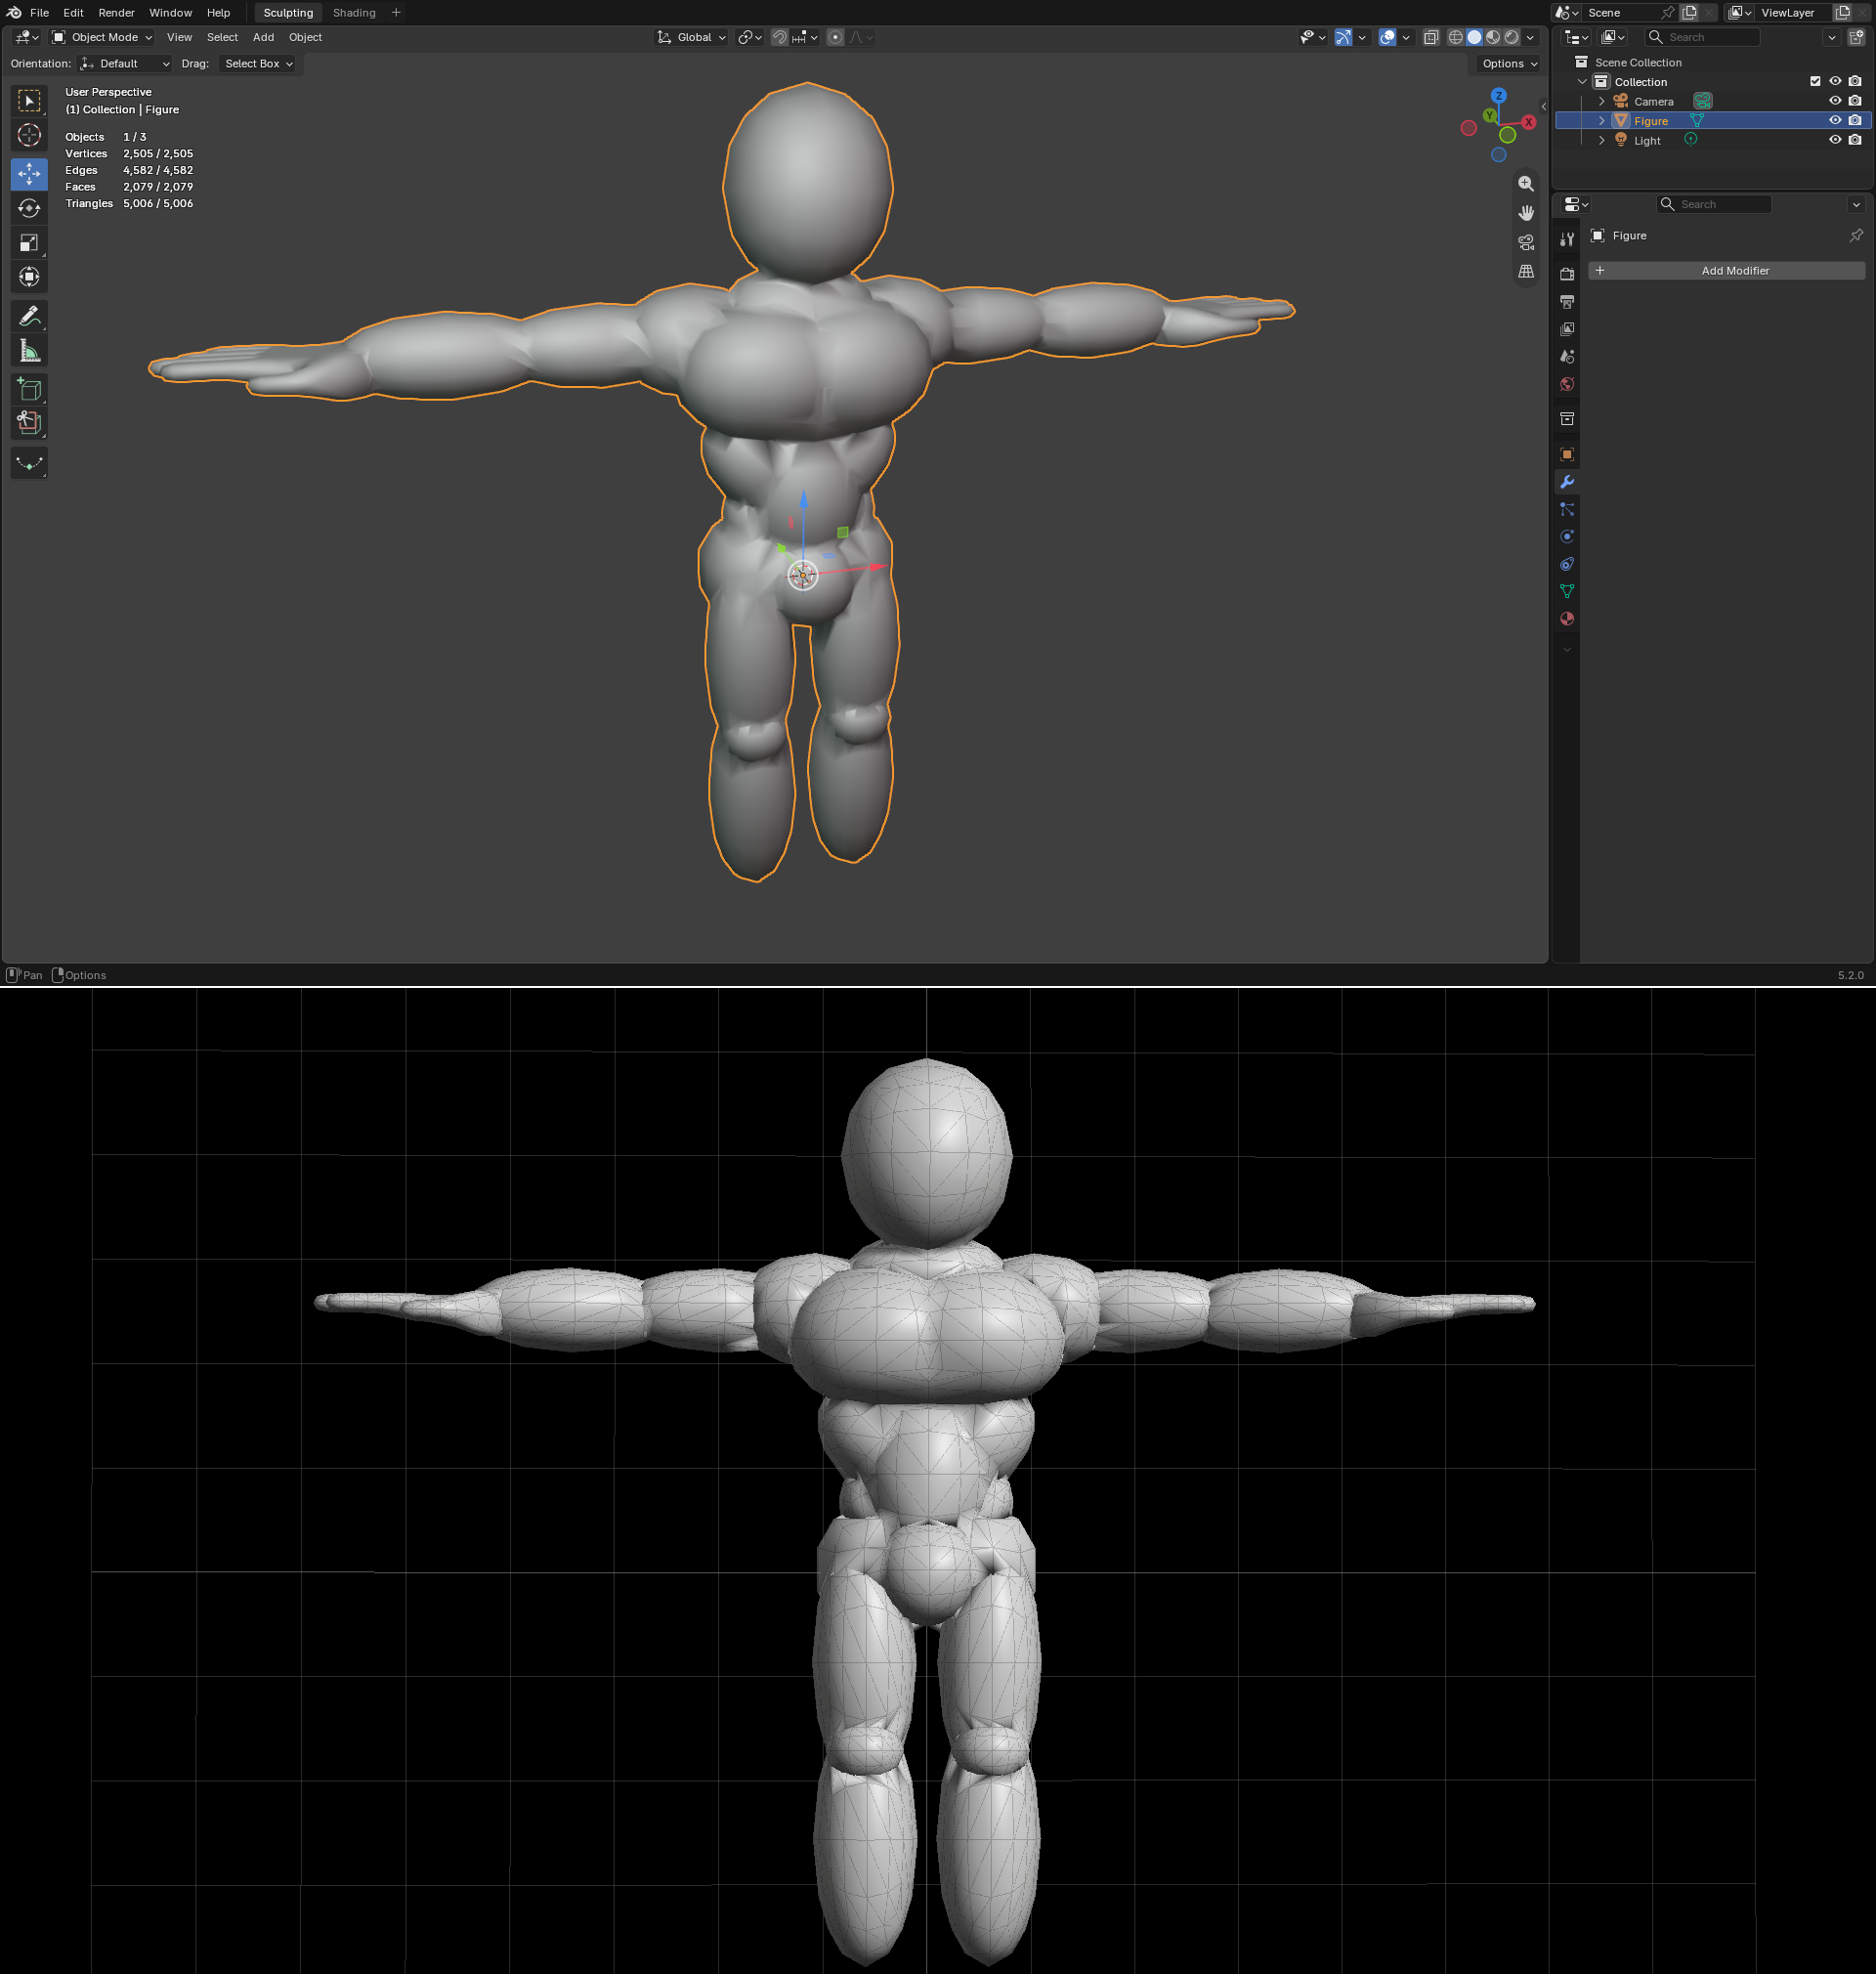The image size is (1876, 1974).
Task: Open the Edit menu
Action: click(73, 13)
